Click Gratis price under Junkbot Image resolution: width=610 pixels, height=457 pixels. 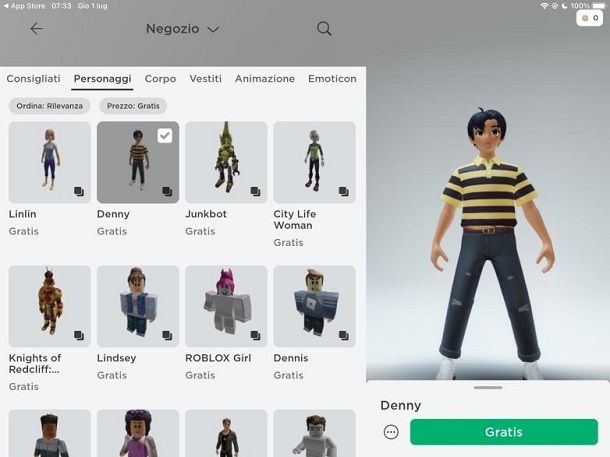pos(200,231)
